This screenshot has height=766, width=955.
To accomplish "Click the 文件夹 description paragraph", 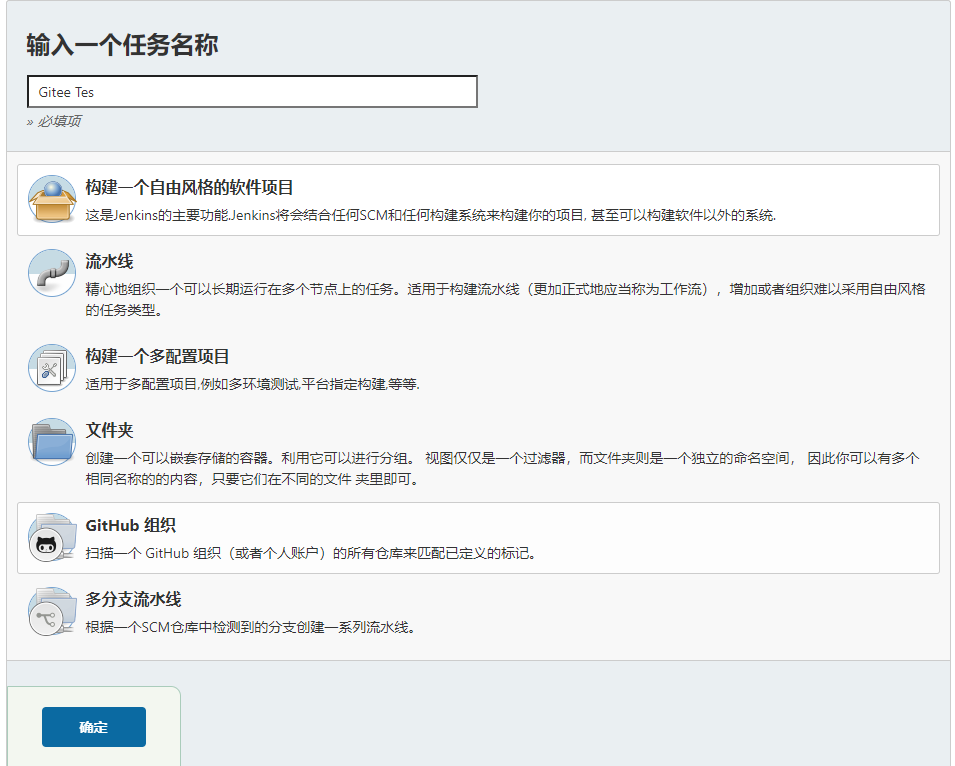I will pyautogui.click(x=502, y=468).
